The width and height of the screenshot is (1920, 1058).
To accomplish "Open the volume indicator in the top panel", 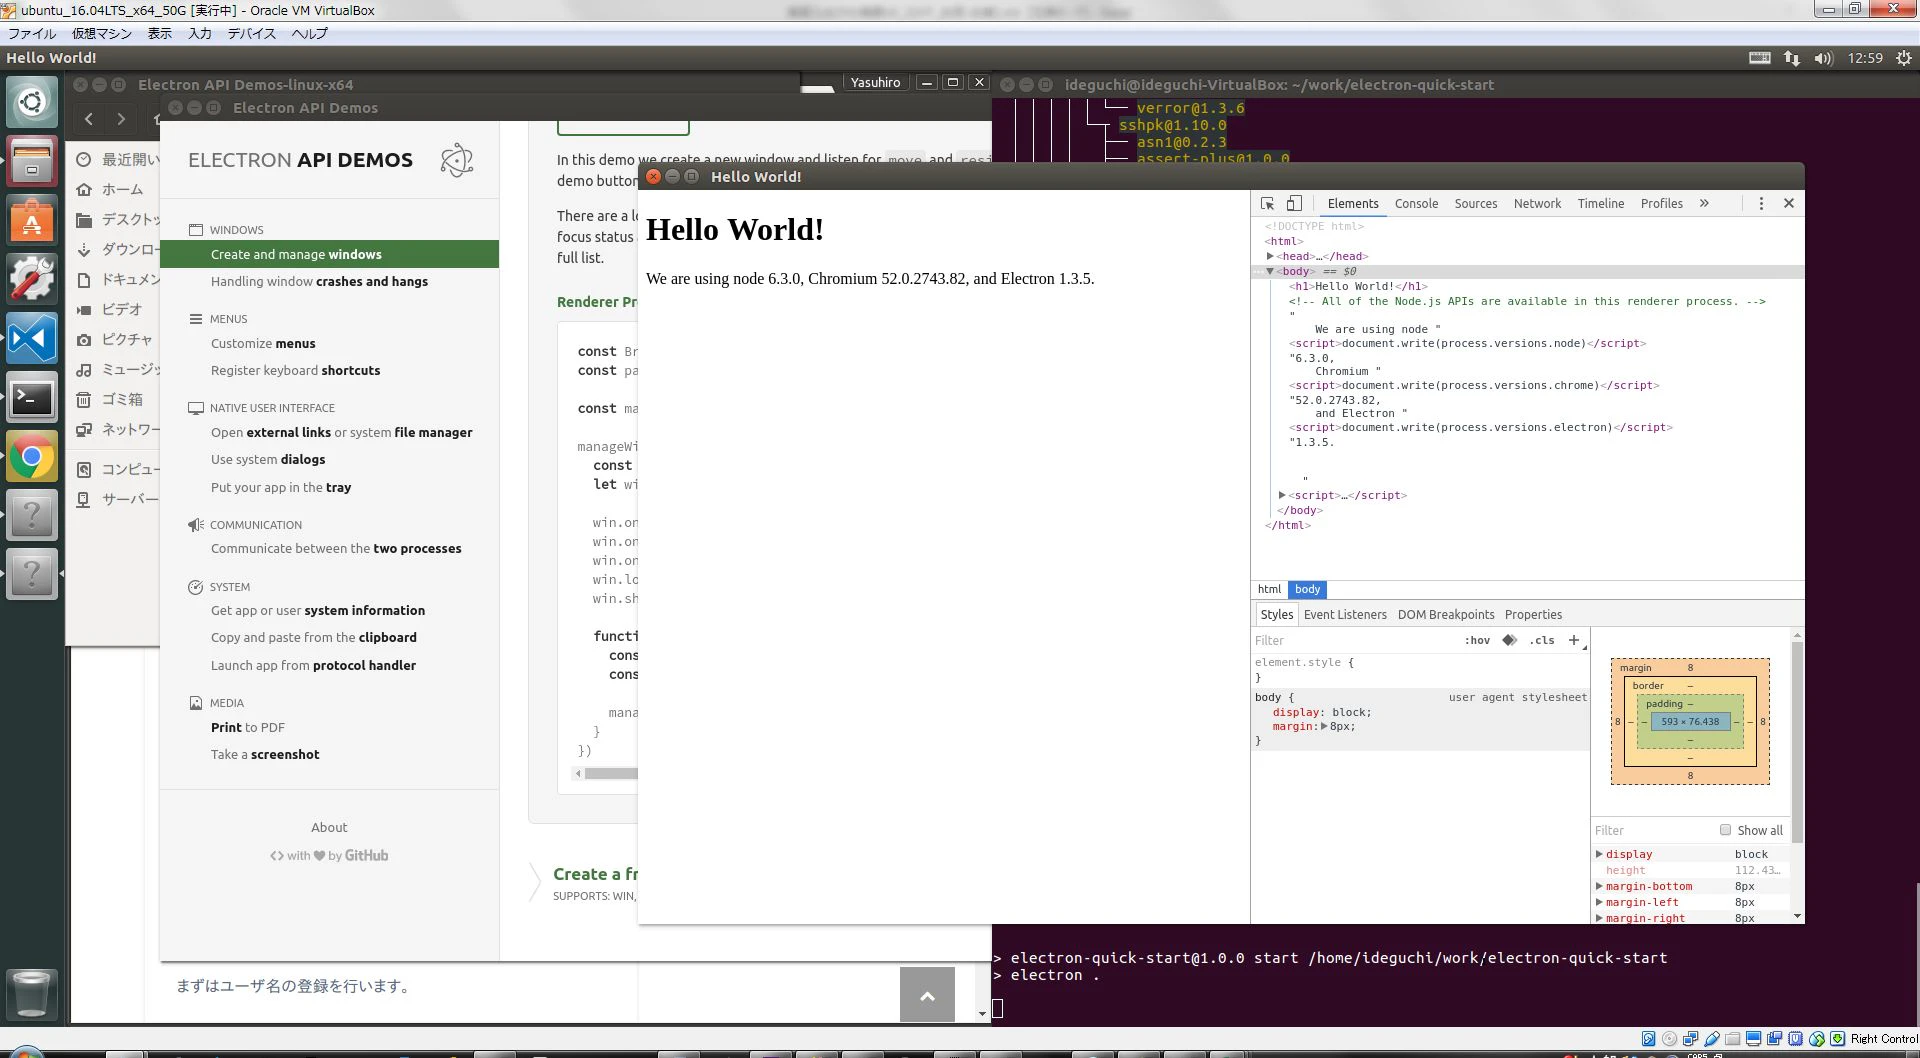I will pyautogui.click(x=1824, y=58).
